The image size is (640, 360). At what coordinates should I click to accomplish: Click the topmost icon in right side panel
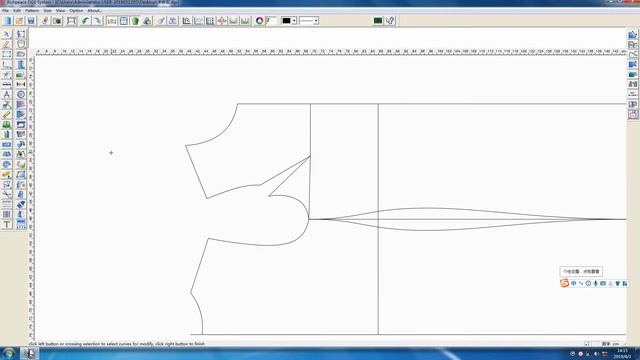click(x=633, y=35)
